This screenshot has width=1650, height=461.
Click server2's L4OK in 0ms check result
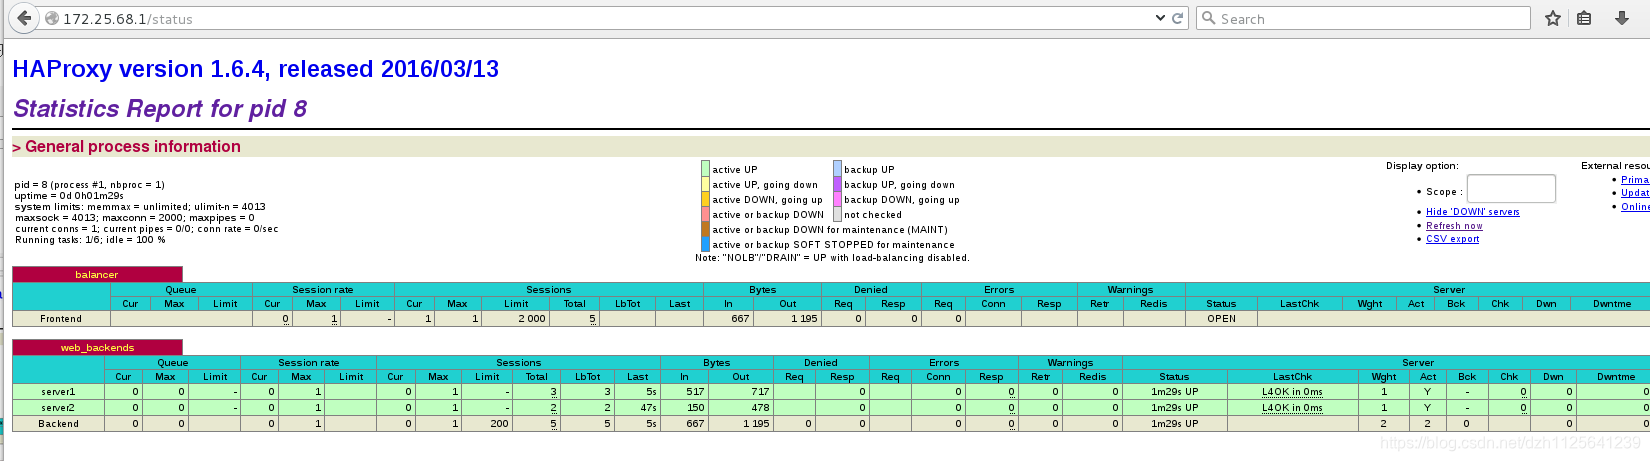click(1292, 408)
